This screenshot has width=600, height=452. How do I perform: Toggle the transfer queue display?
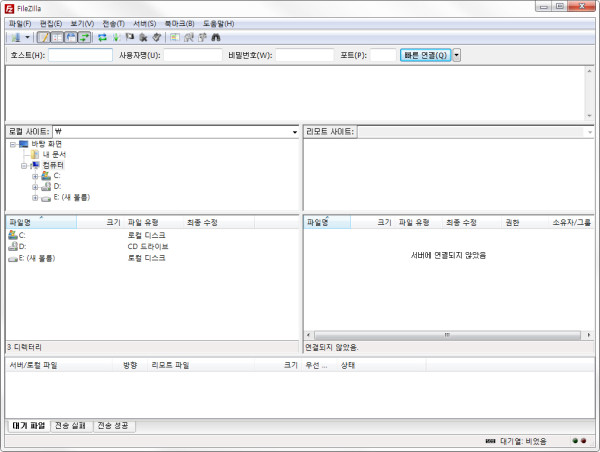(x=85, y=37)
